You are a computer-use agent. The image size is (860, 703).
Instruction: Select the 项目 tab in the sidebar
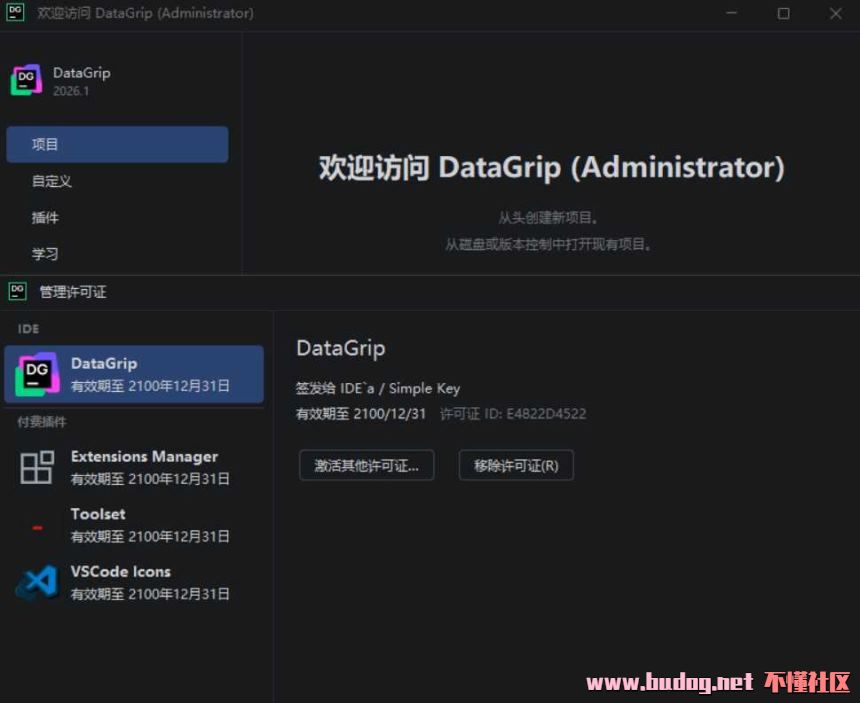(x=117, y=144)
